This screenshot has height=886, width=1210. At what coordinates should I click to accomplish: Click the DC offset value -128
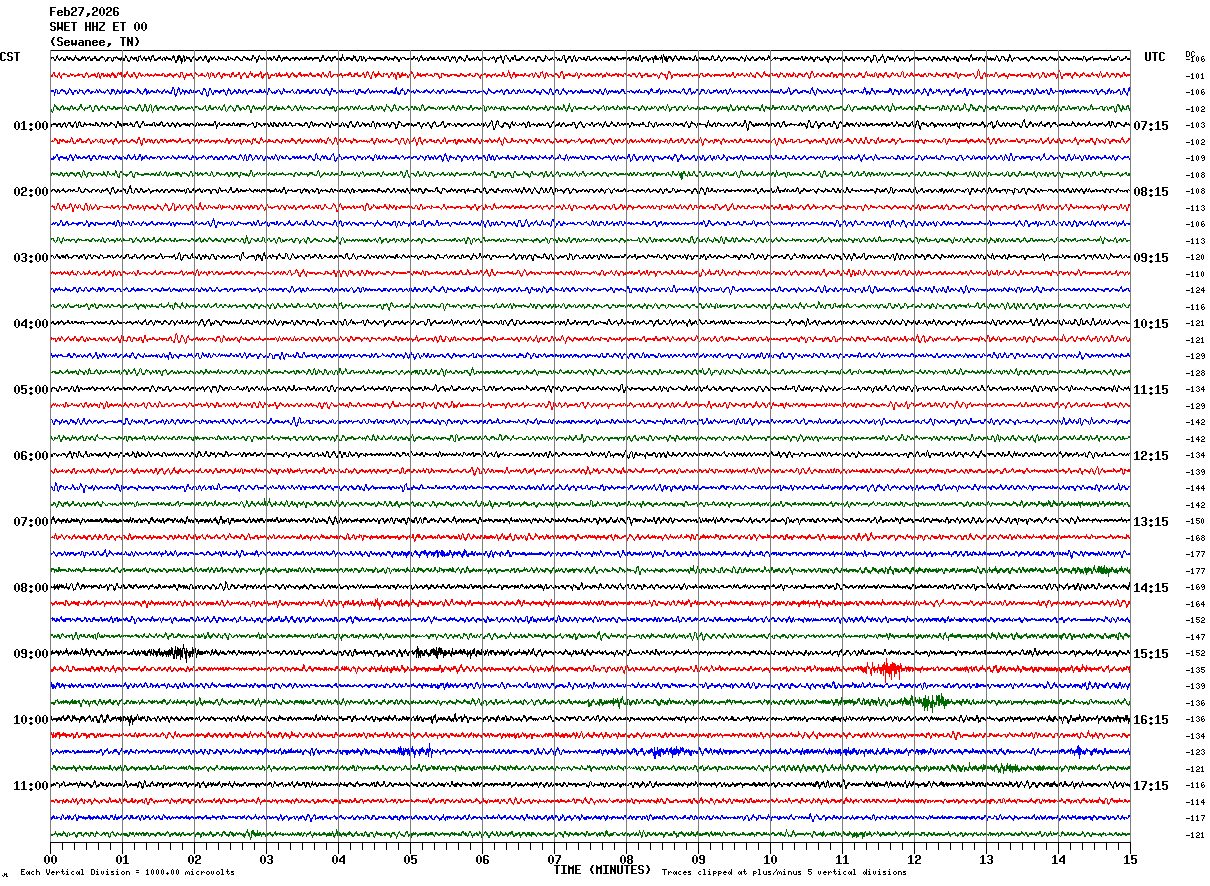click(x=1195, y=373)
